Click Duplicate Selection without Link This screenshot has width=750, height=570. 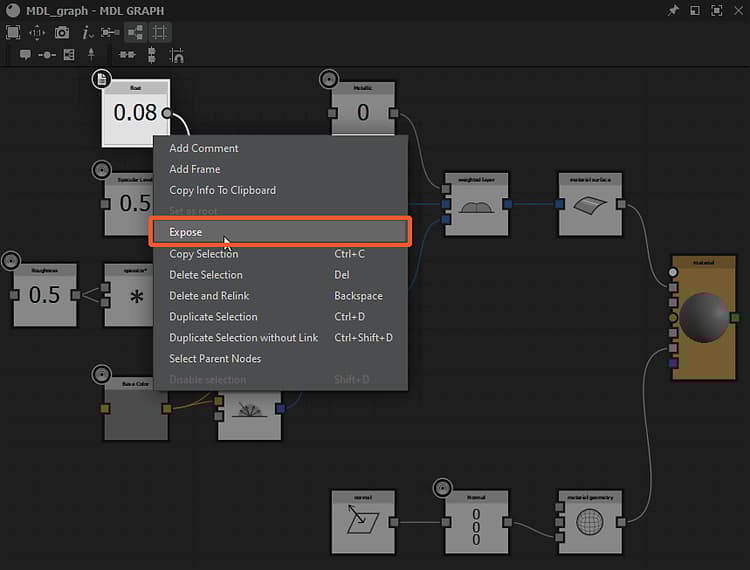click(x=280, y=338)
